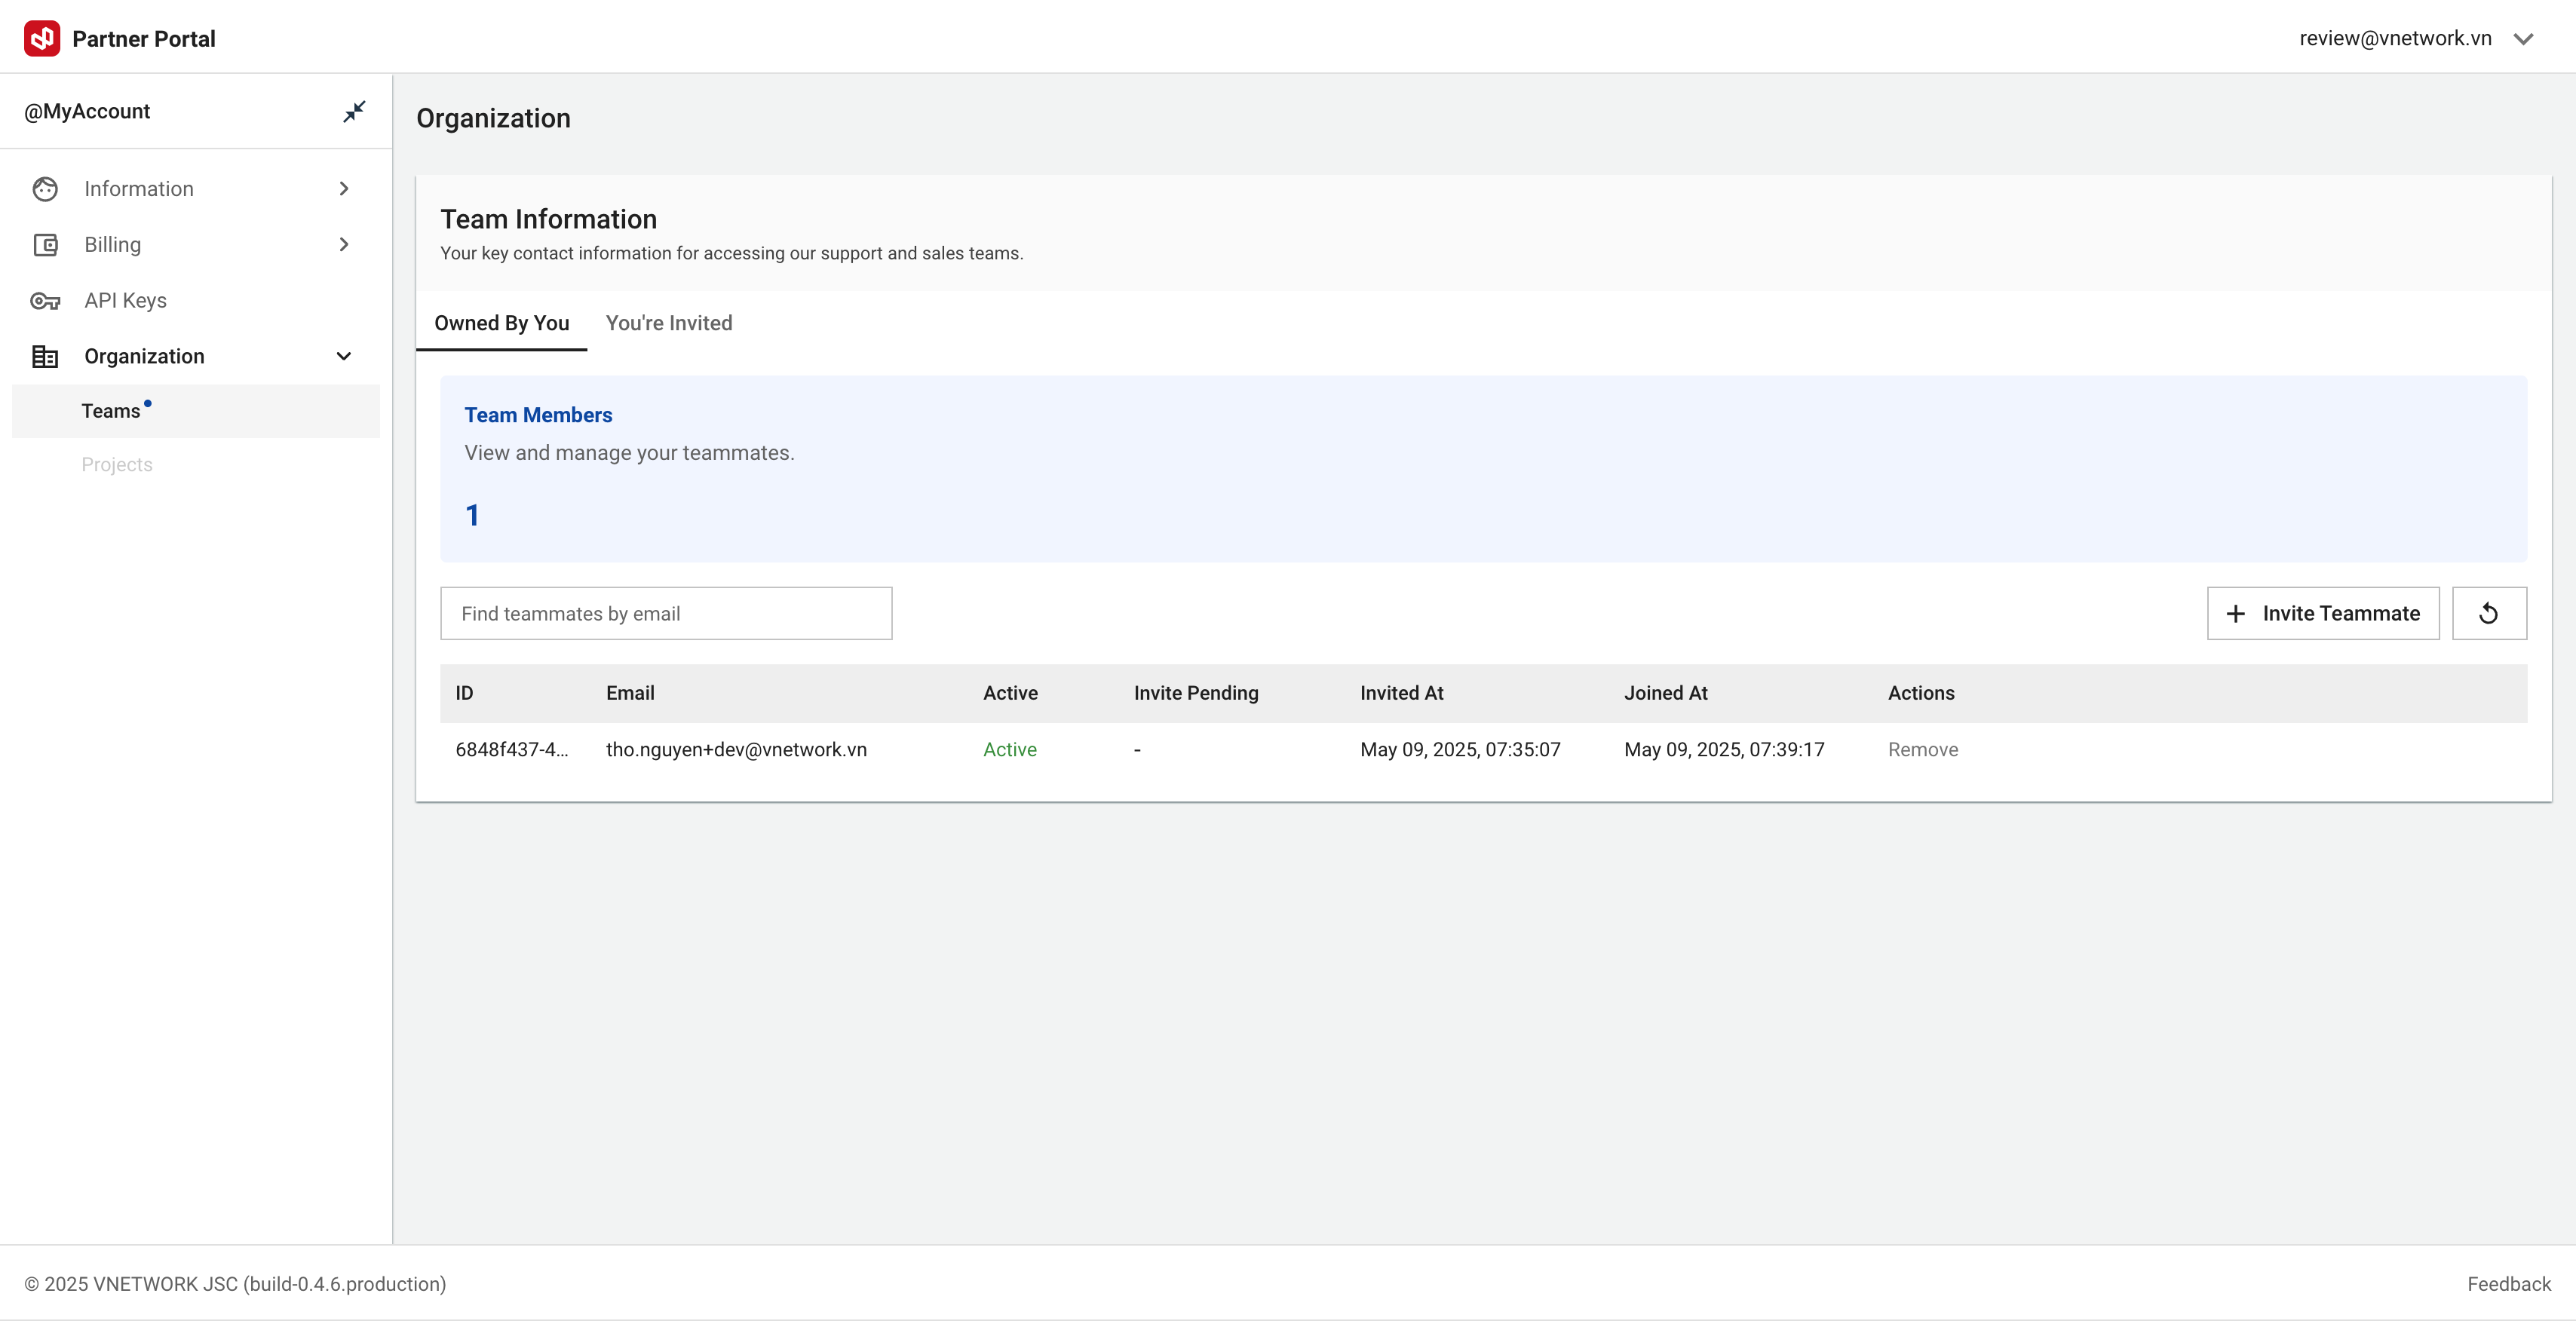Click the @MyAccount header label
The width and height of the screenshot is (2576, 1321).
pyautogui.click(x=87, y=111)
